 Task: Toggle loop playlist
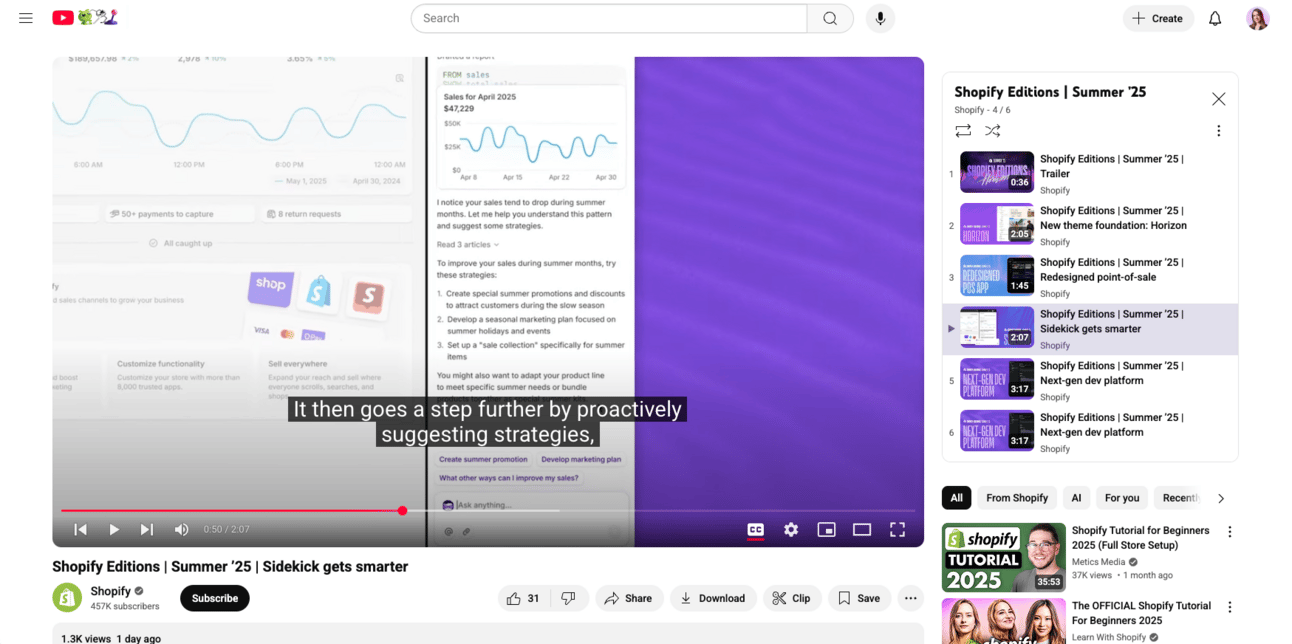pos(963,131)
